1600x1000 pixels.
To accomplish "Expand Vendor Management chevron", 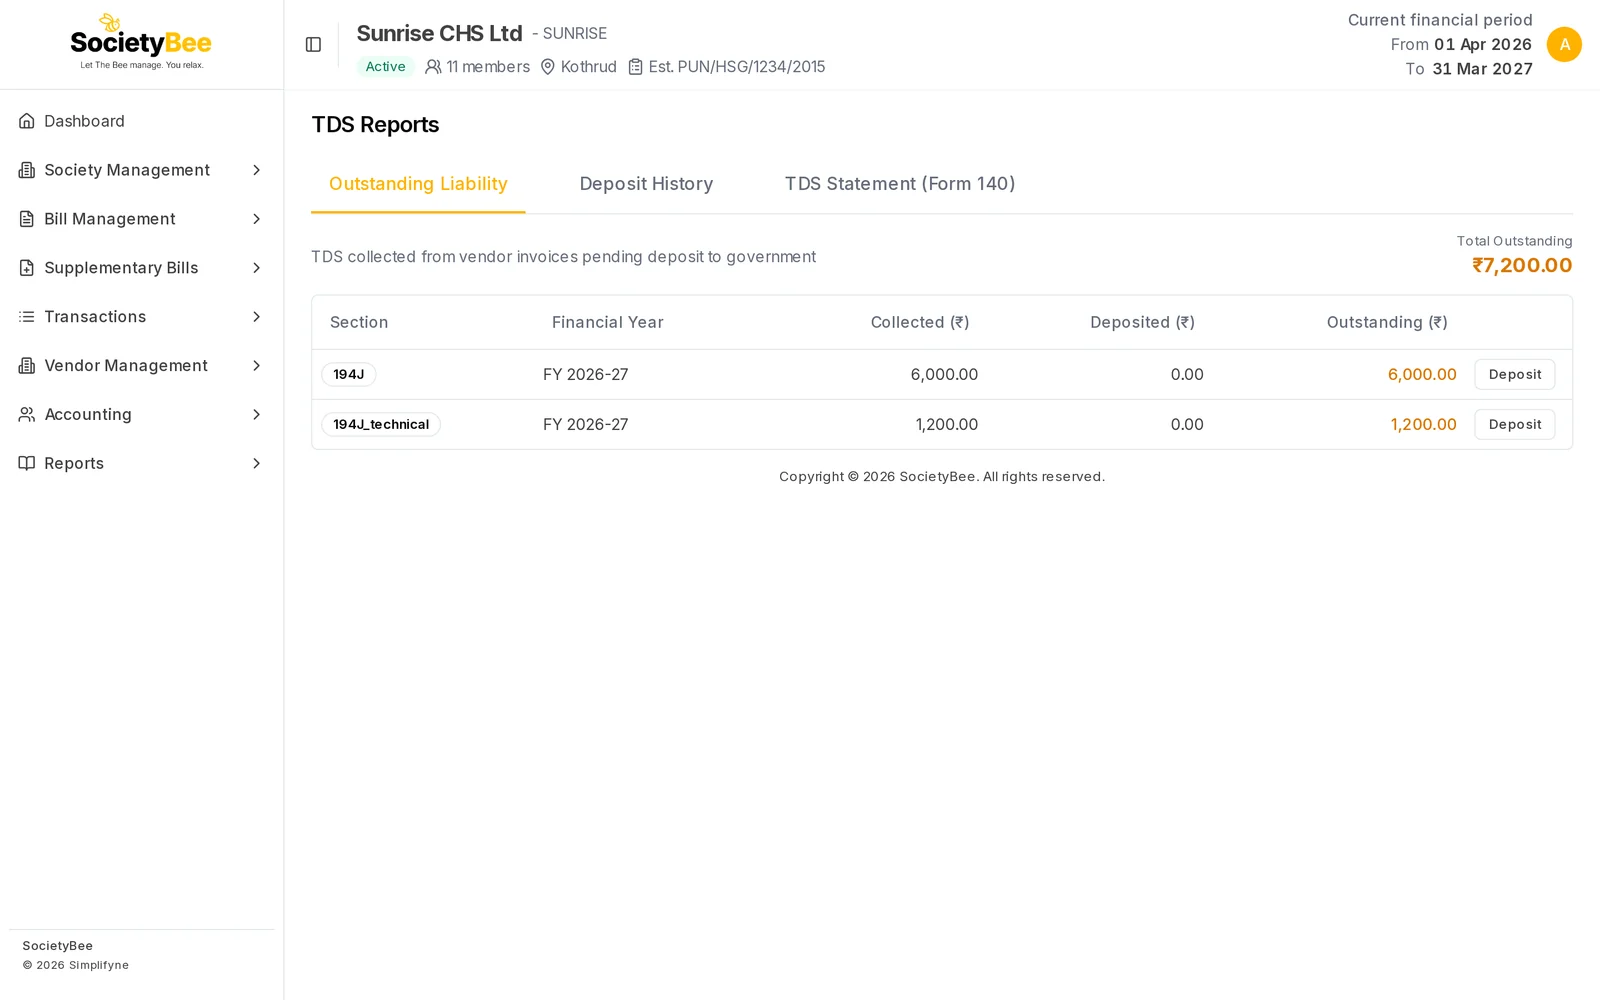I will (257, 366).
